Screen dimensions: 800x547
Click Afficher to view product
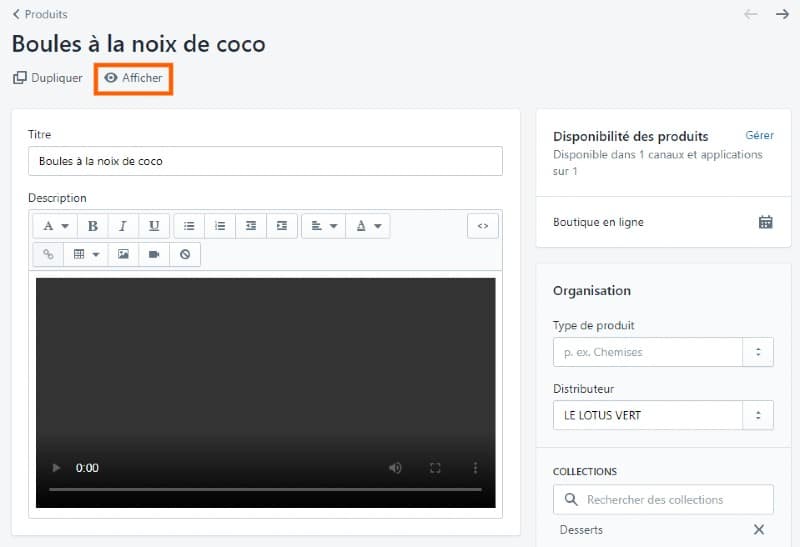click(x=133, y=78)
